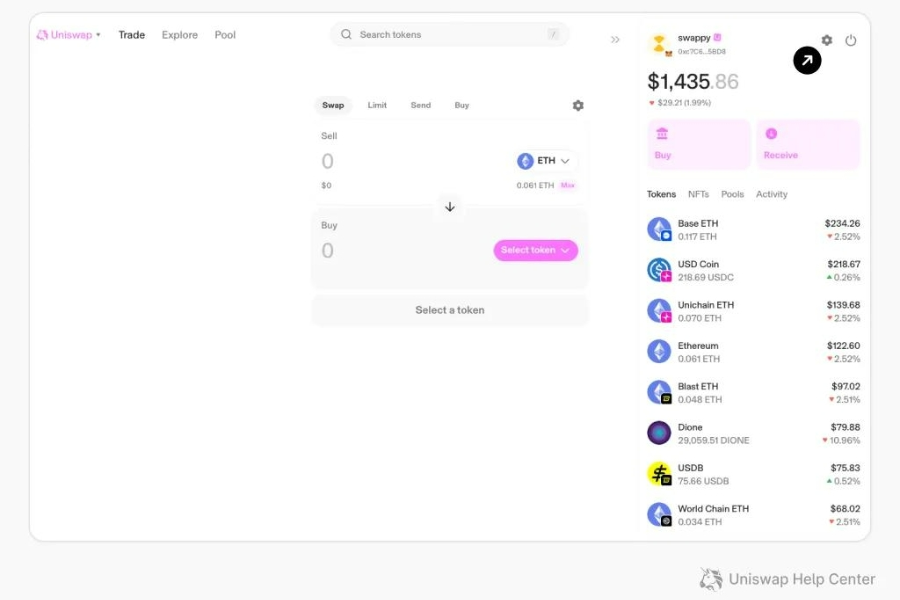Image resolution: width=900 pixels, height=600 pixels.
Task: Open the Pool page
Action: click(x=225, y=35)
